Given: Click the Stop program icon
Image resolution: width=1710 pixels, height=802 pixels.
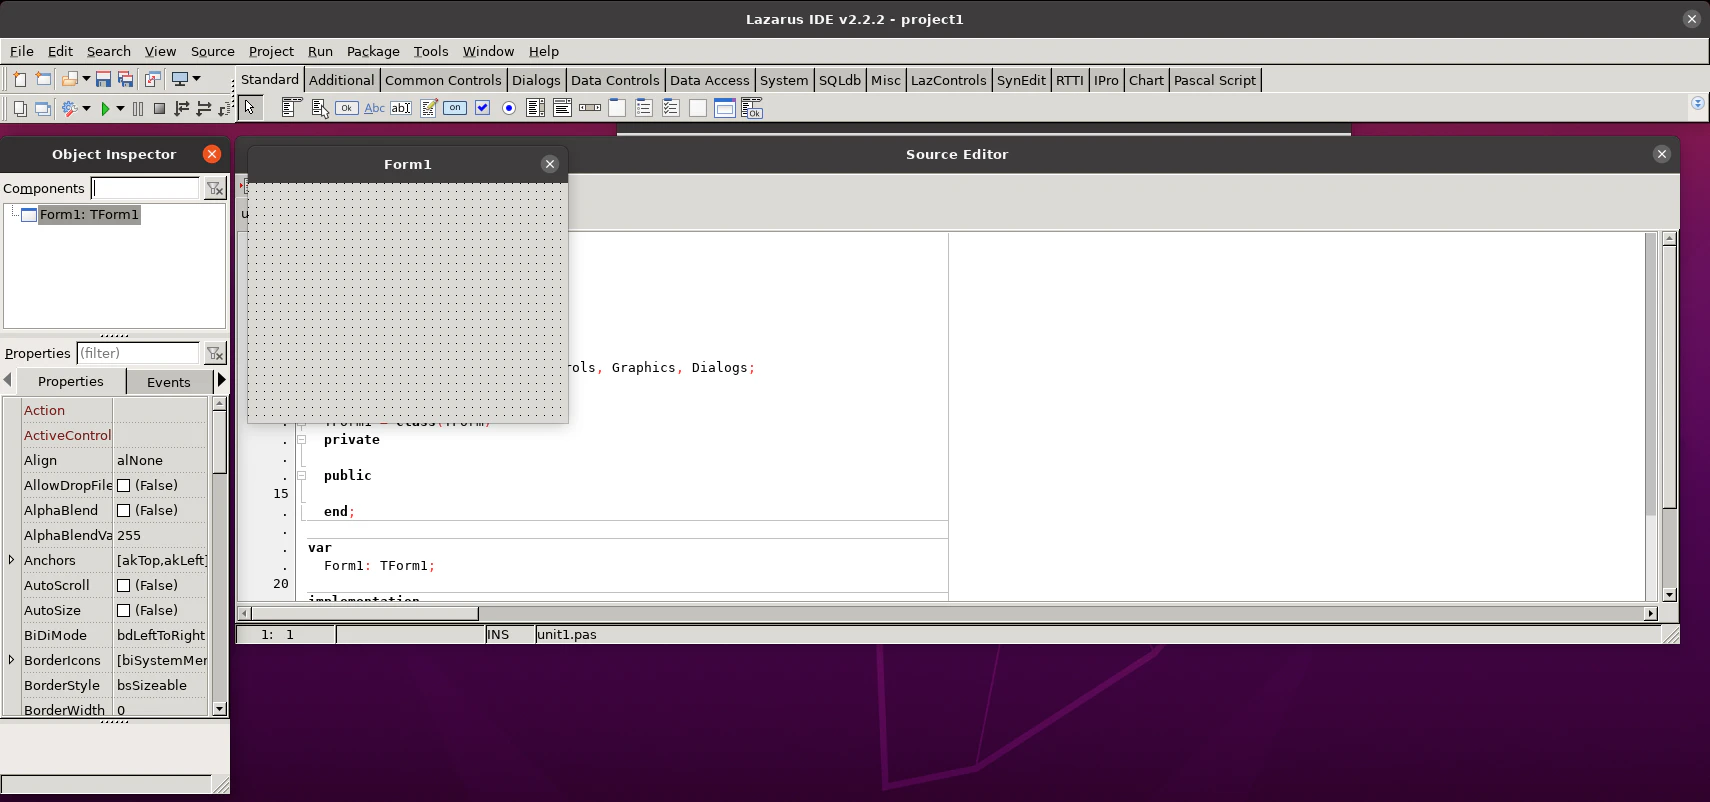Looking at the screenshot, I should (x=159, y=108).
